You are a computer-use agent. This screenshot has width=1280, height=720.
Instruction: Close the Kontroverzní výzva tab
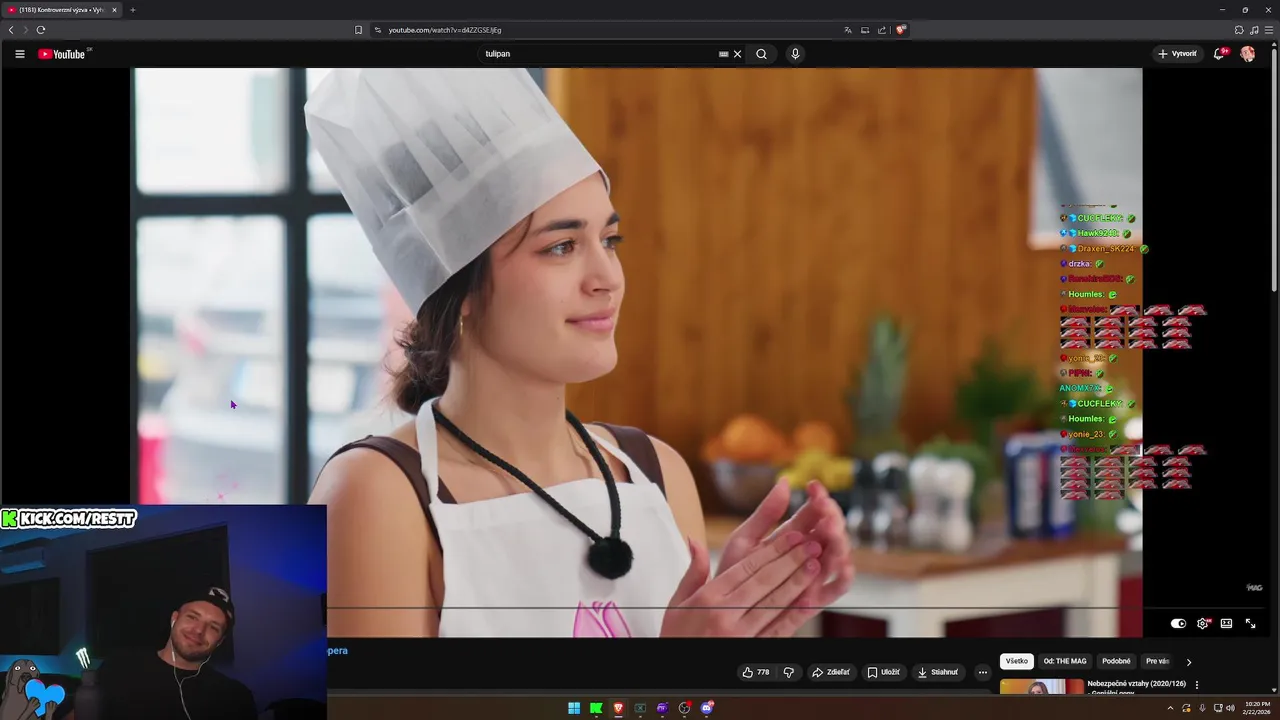coord(114,10)
